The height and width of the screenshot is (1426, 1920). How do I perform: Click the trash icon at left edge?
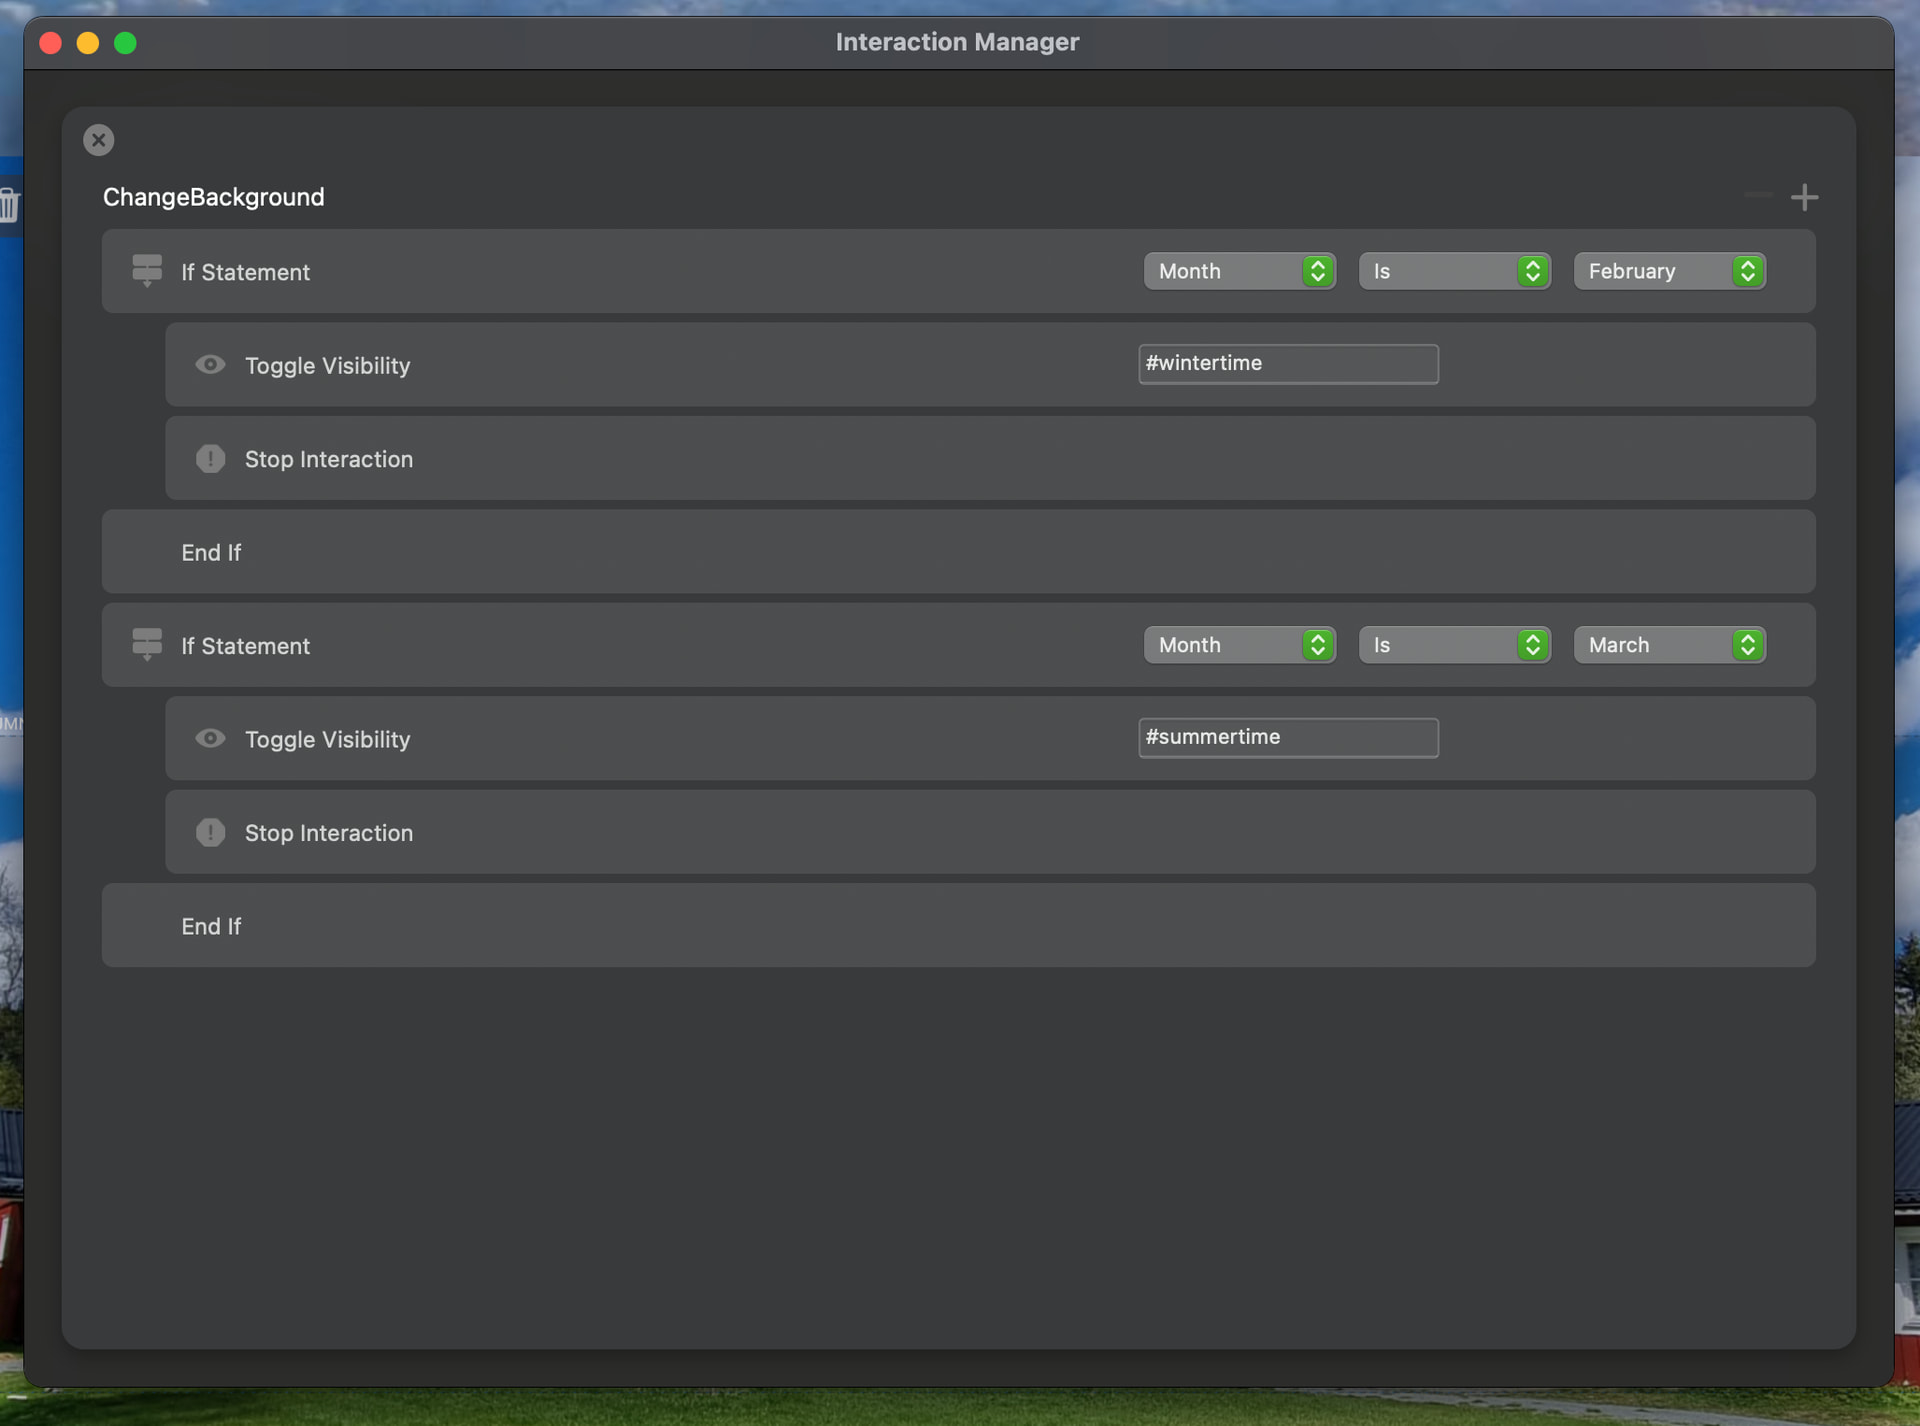pyautogui.click(x=9, y=205)
